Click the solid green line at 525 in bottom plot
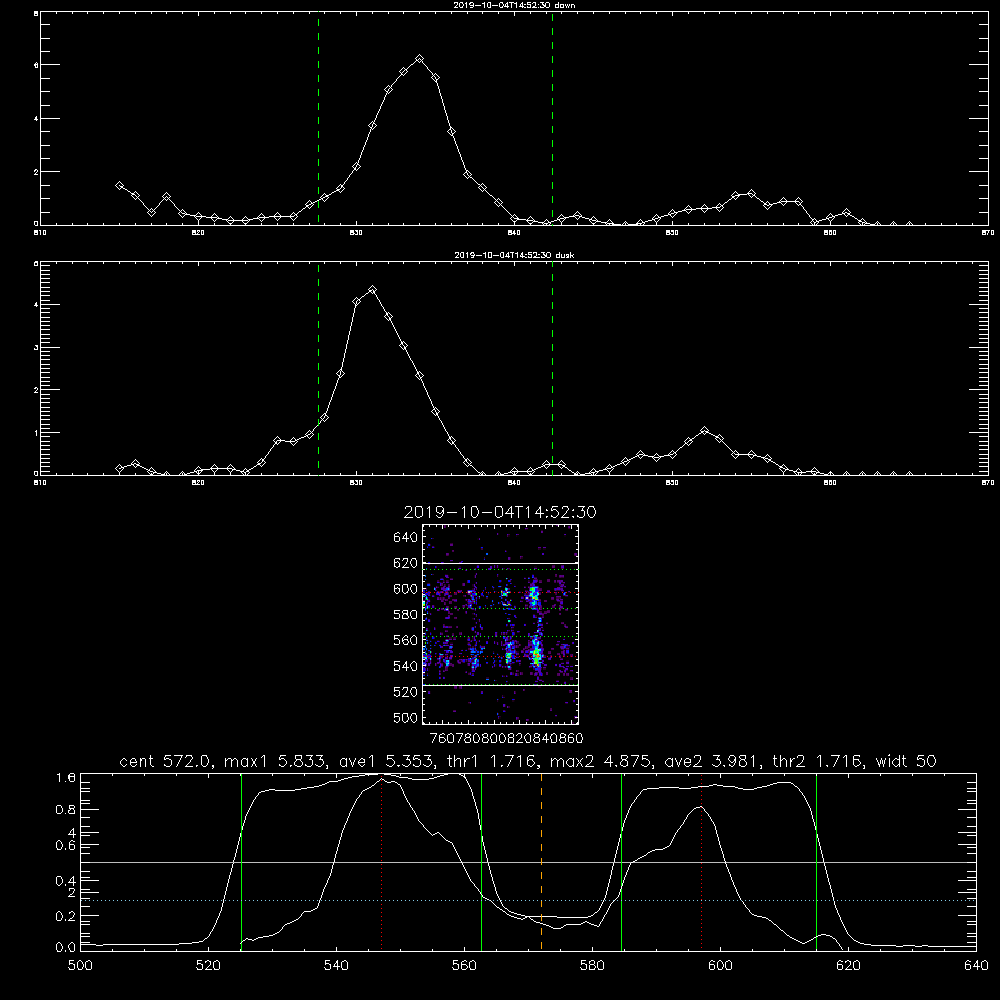 tap(241, 862)
